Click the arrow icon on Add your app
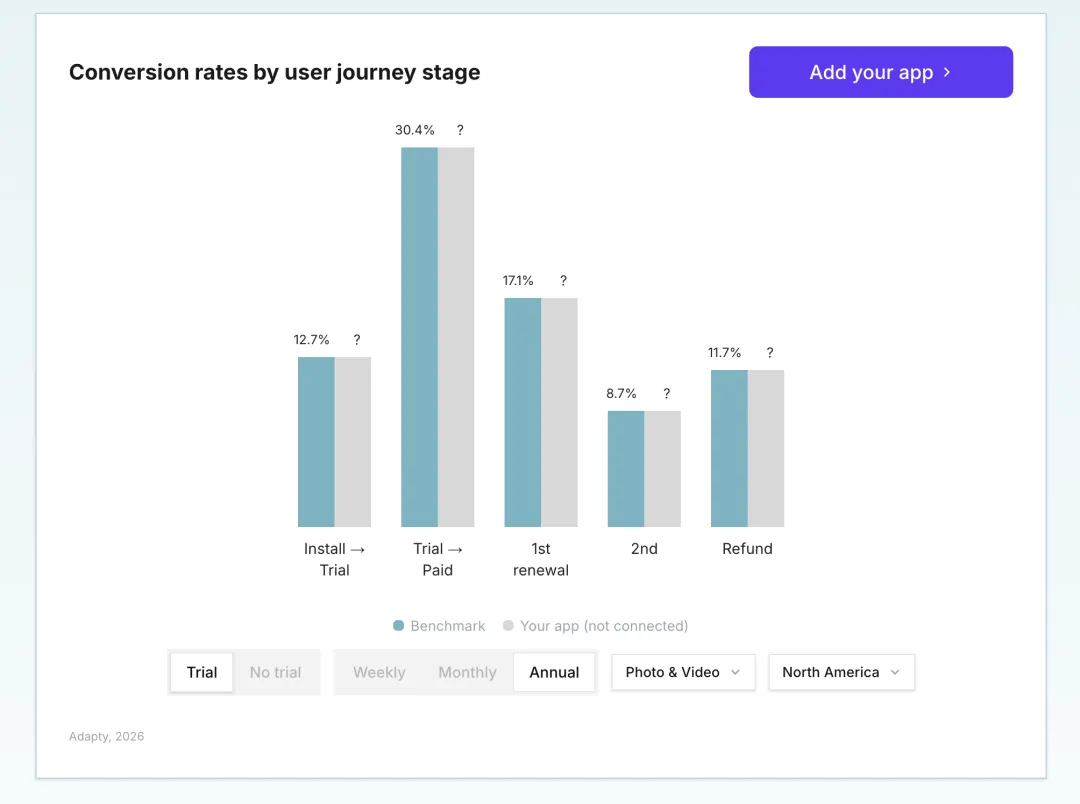This screenshot has height=804, width=1080. [947, 72]
